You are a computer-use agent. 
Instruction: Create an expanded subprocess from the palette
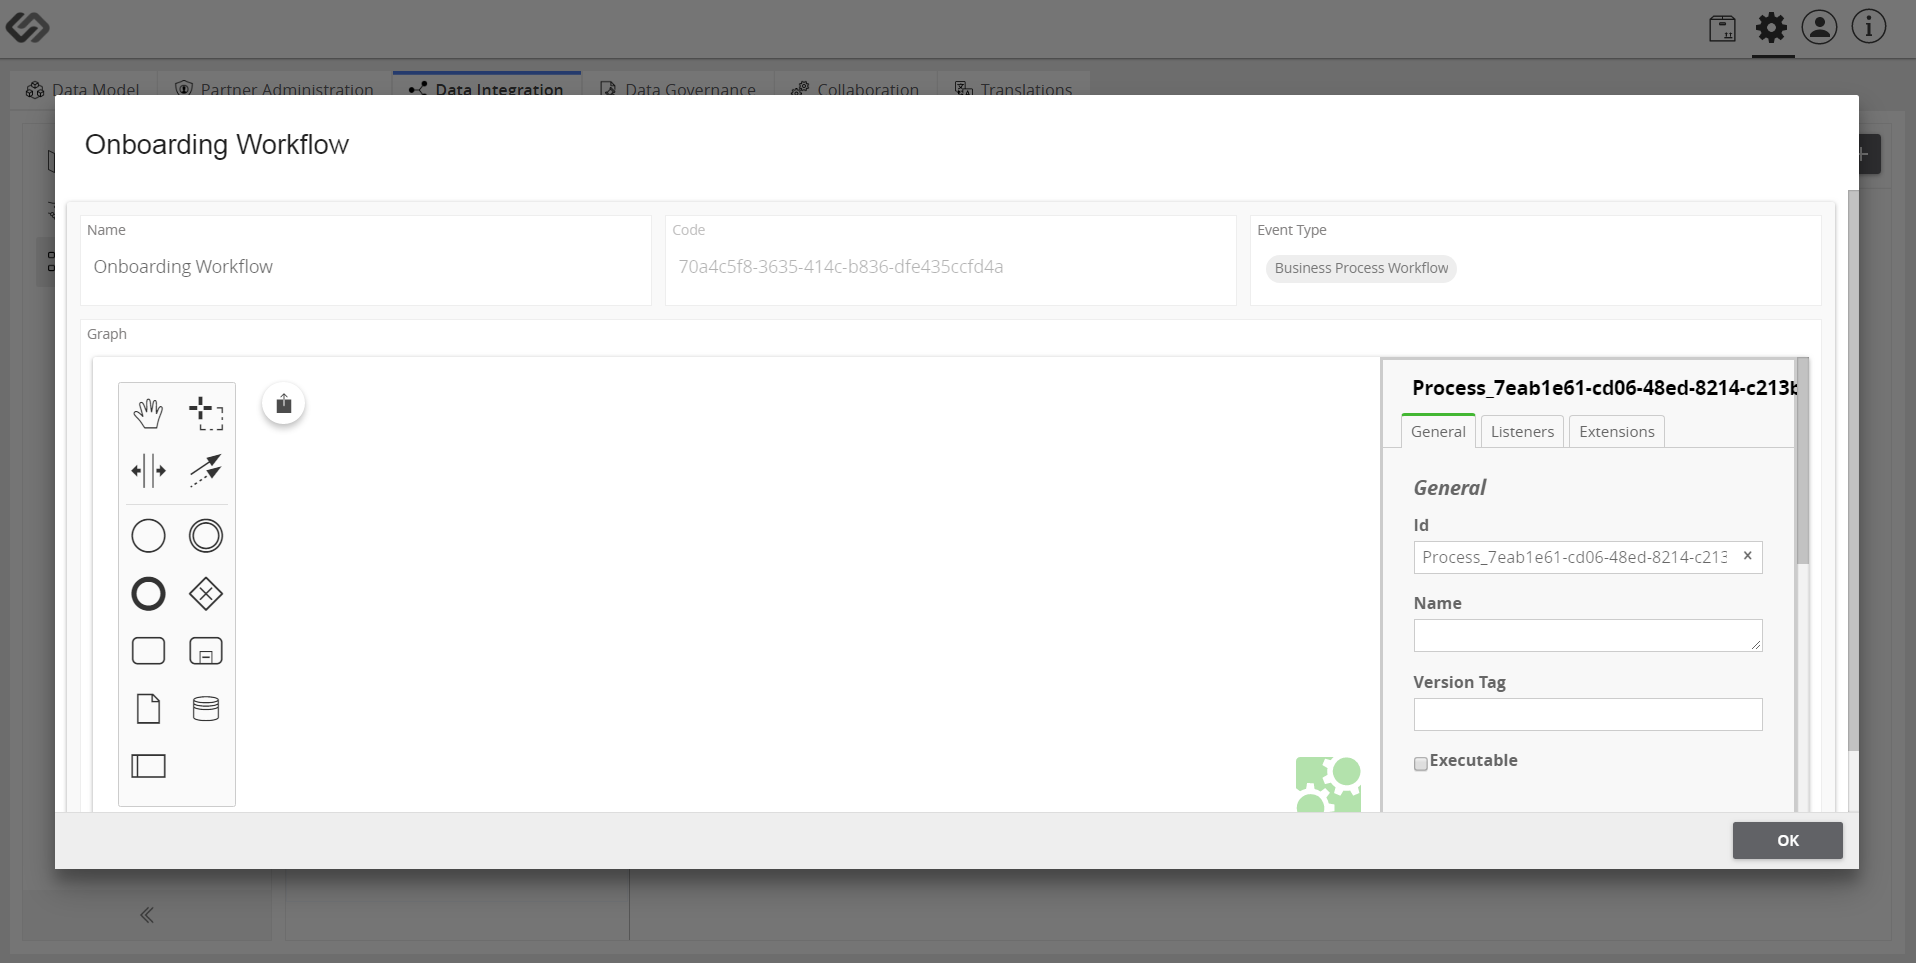[206, 651]
